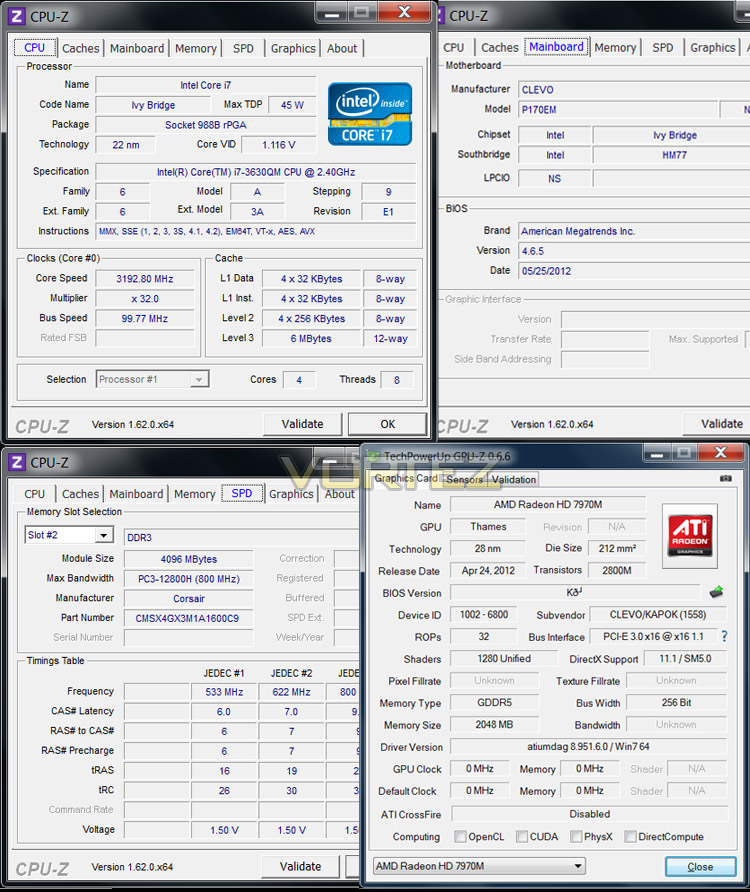Open CPU tab in bottom-left CPU-Z window
750x892 pixels.
point(35,494)
